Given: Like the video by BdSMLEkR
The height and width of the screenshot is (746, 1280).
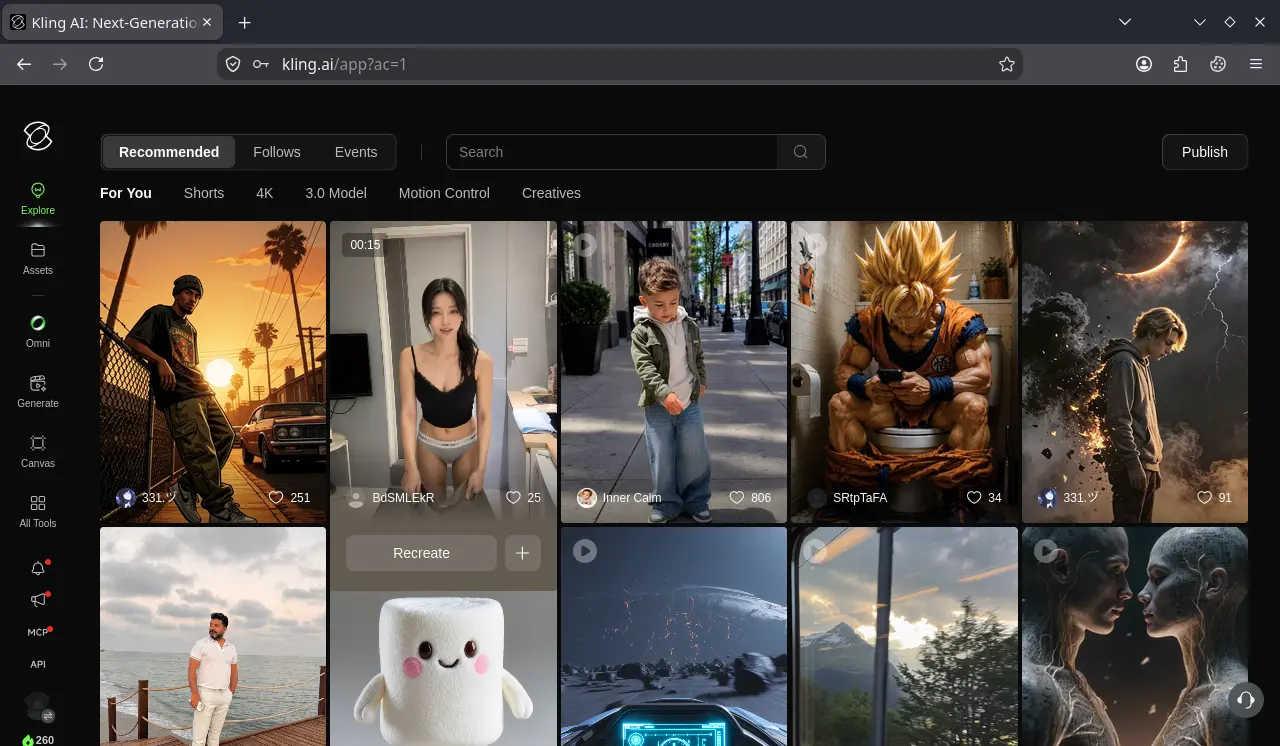Looking at the screenshot, I should pos(514,497).
